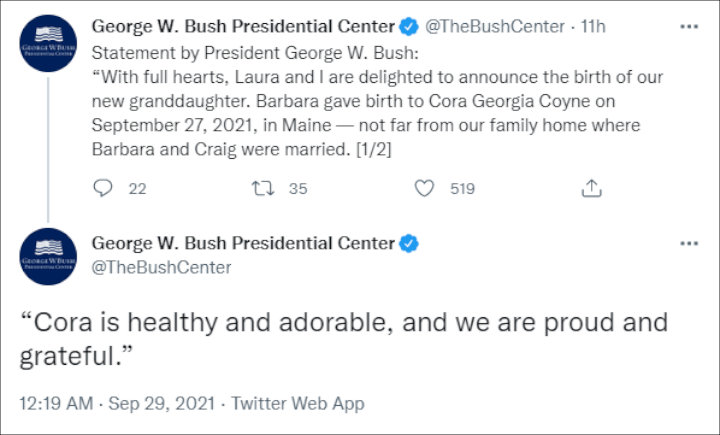Open three-dot menu on second tweet

tap(689, 243)
